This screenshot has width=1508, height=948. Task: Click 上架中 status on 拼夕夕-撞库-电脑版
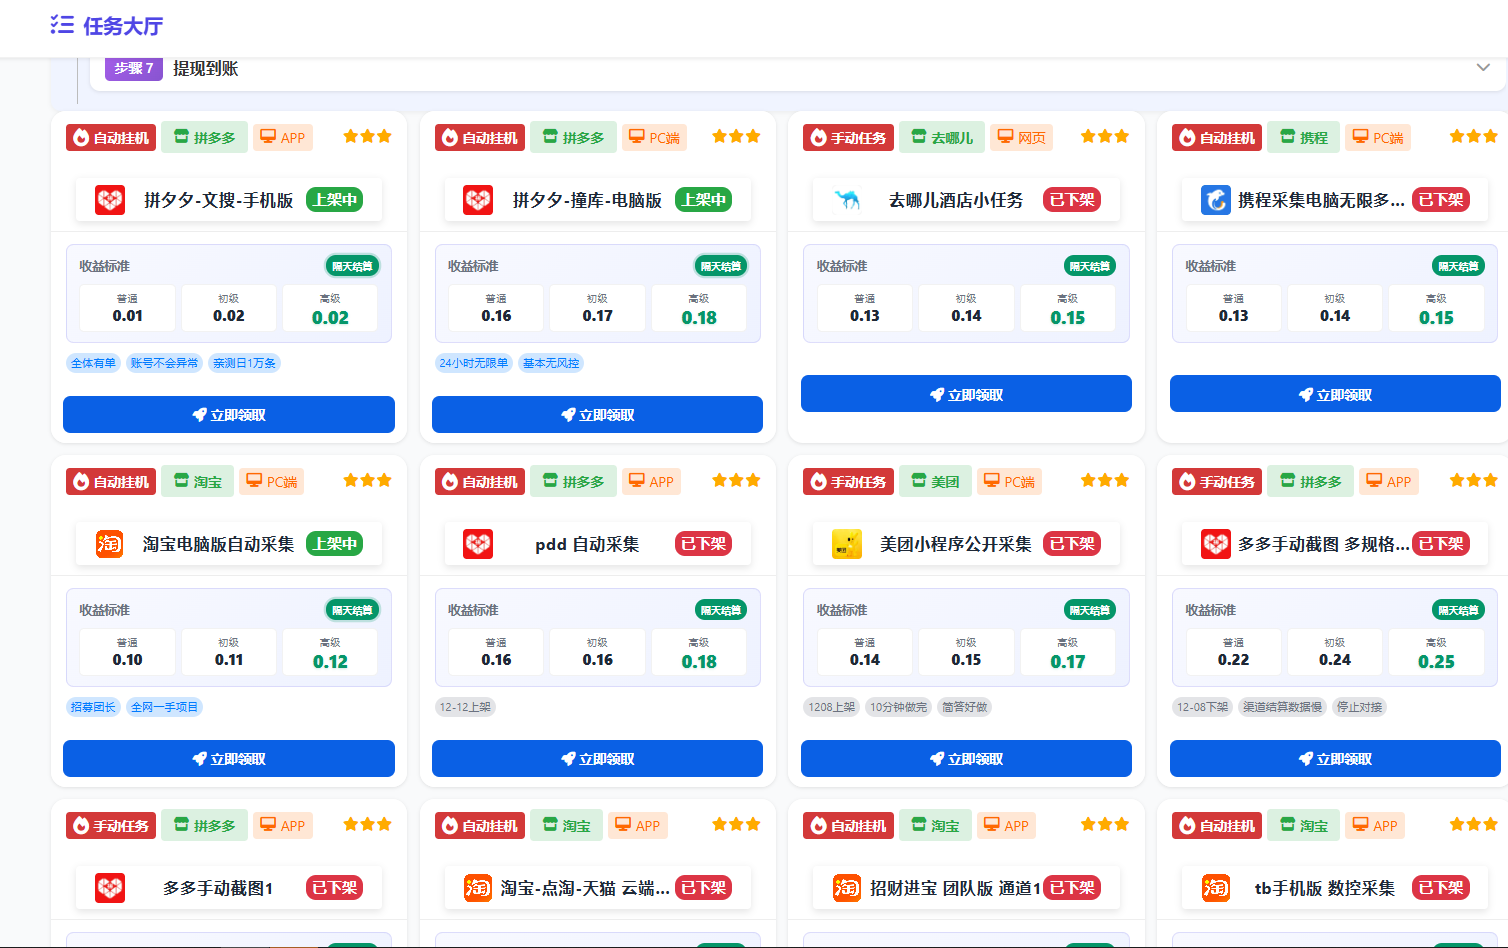pyautogui.click(x=704, y=200)
